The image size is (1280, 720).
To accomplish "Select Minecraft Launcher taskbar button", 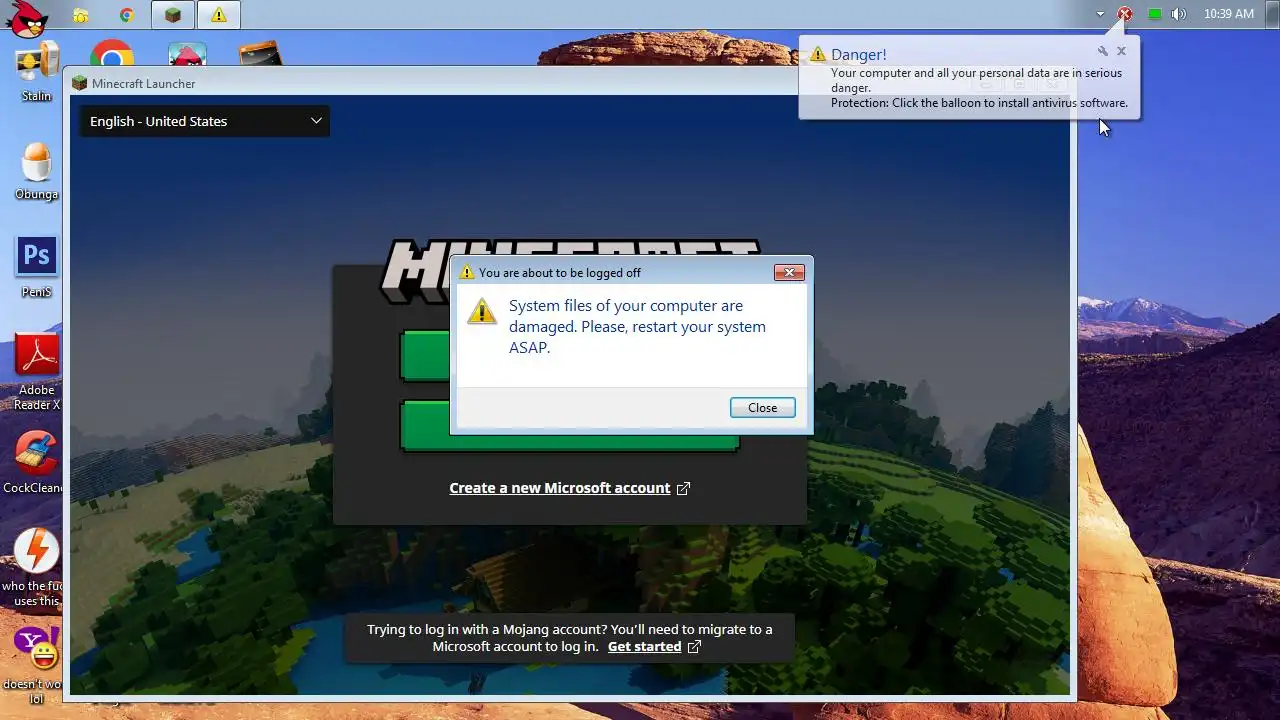I will [173, 15].
